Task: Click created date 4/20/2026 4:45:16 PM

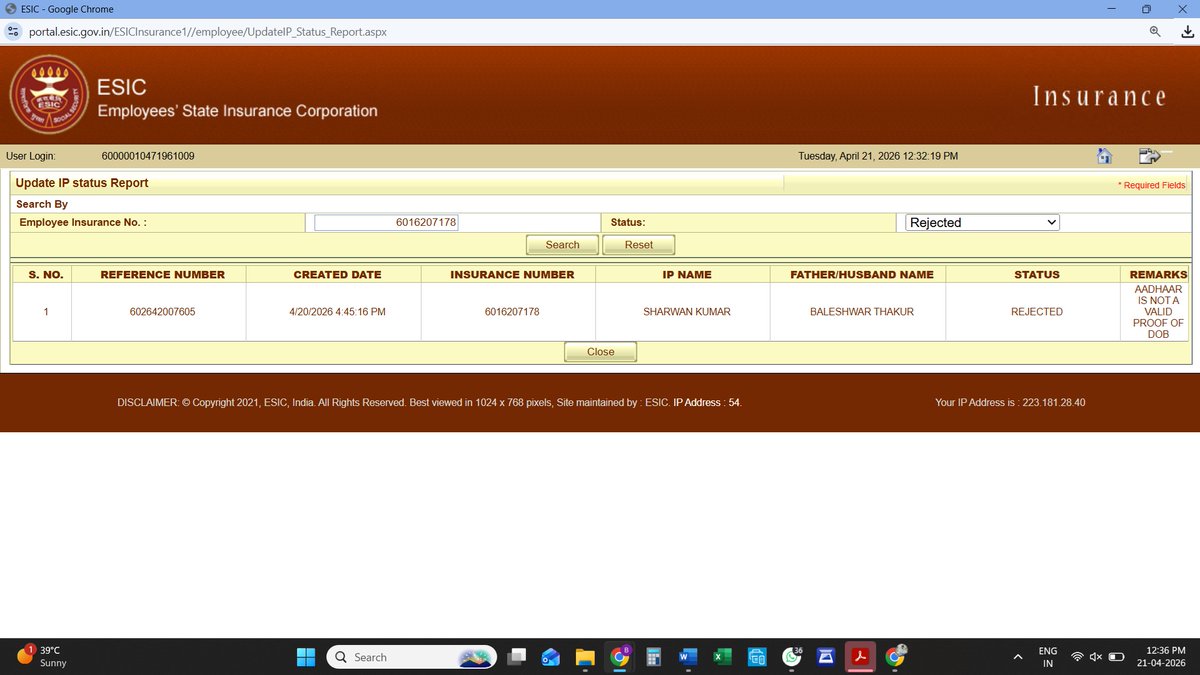Action: tap(335, 312)
